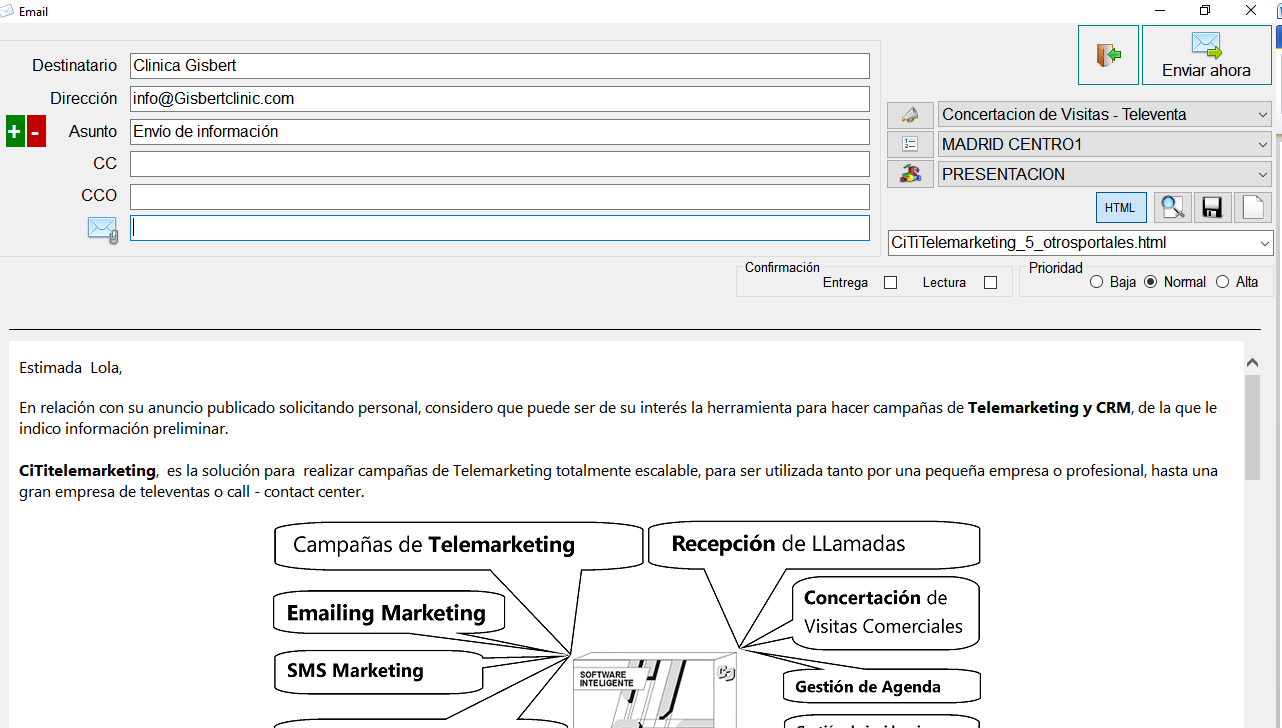Click the Email window title icon
The width and height of the screenshot is (1282, 728).
pyautogui.click(x=8, y=11)
